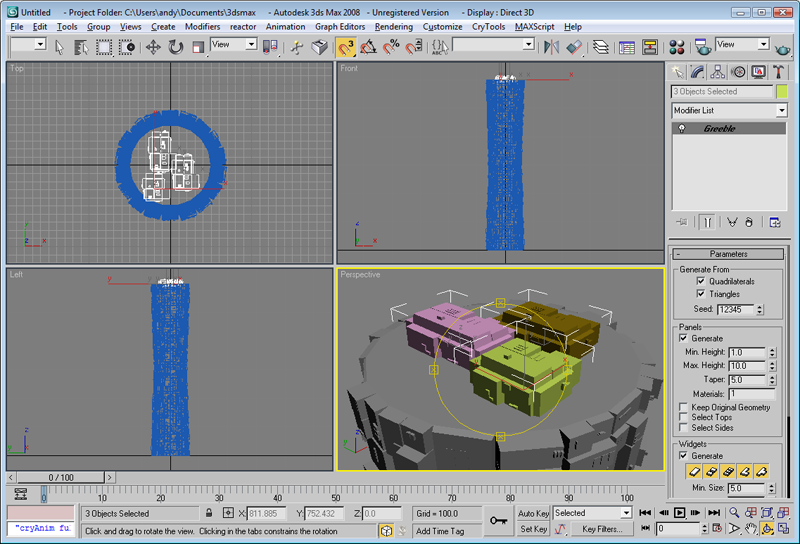The width and height of the screenshot is (800, 544).
Task: Click the time slider 0 / 100
Action: click(61, 478)
